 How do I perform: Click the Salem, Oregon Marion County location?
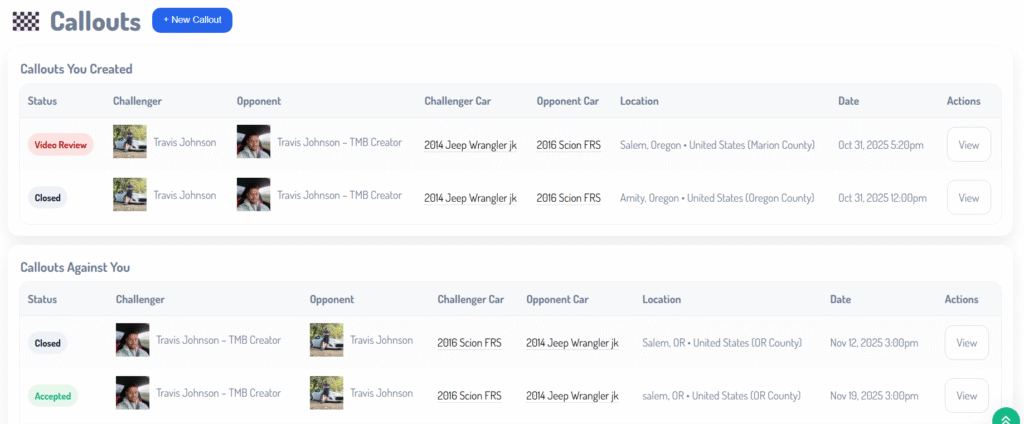pyautogui.click(x=717, y=145)
